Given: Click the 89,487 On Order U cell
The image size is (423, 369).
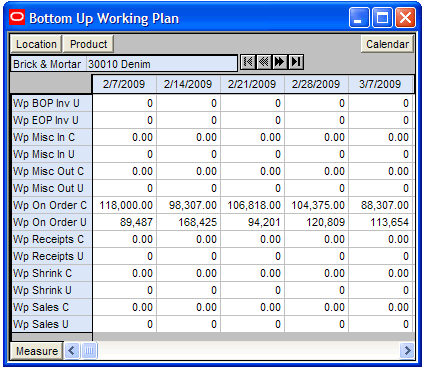Looking at the screenshot, I should click(x=125, y=222).
